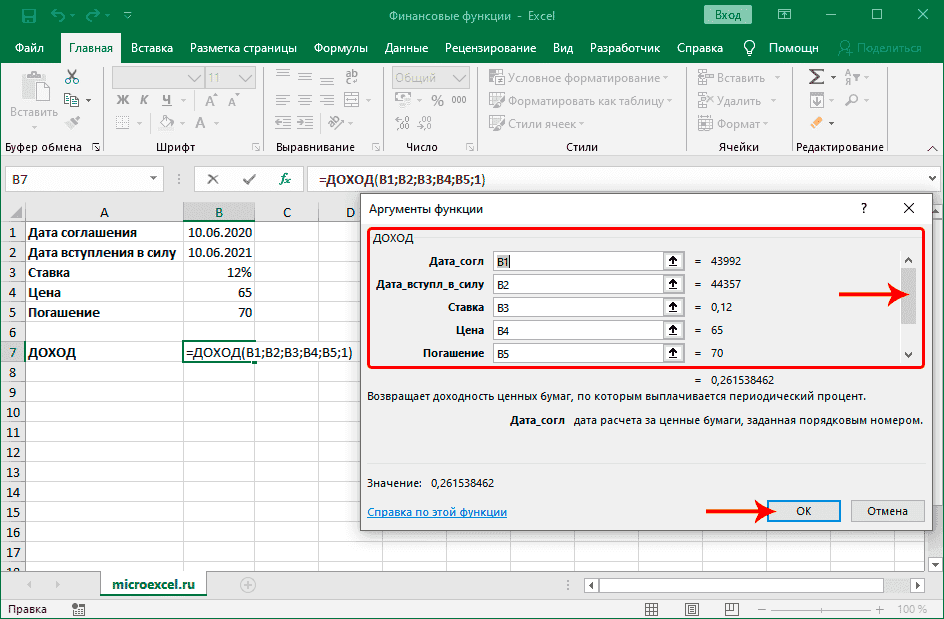Click range selector icon beside Ставка field
944x619 pixels.
click(673, 307)
